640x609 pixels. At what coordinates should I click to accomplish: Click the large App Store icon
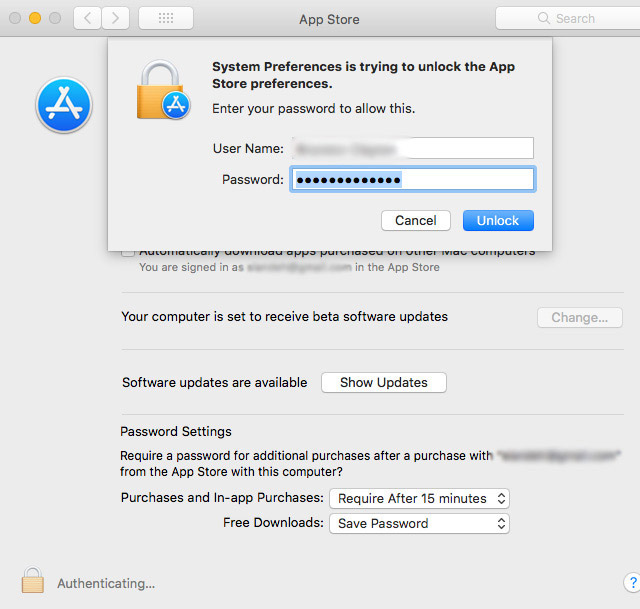click(x=64, y=105)
